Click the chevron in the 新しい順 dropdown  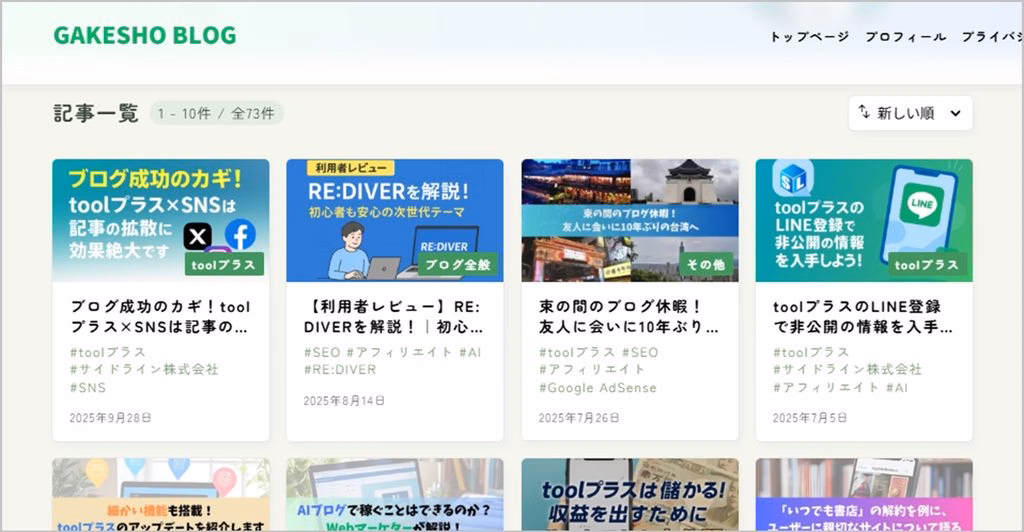click(955, 114)
